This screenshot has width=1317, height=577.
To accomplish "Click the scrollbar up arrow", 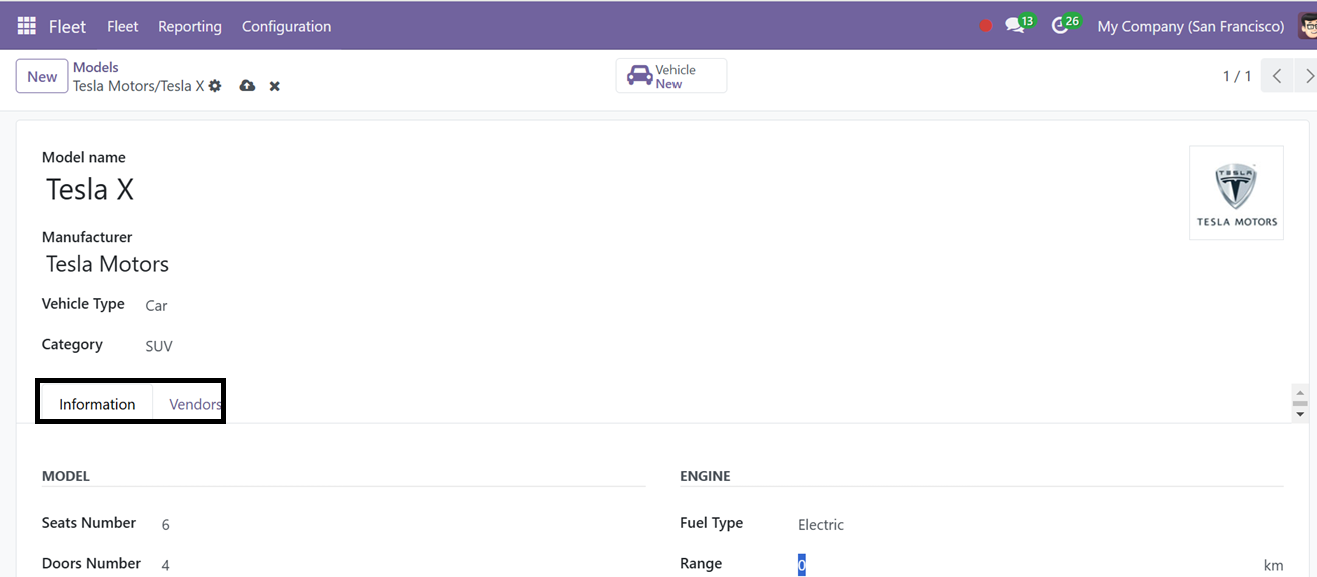I will (x=1300, y=393).
